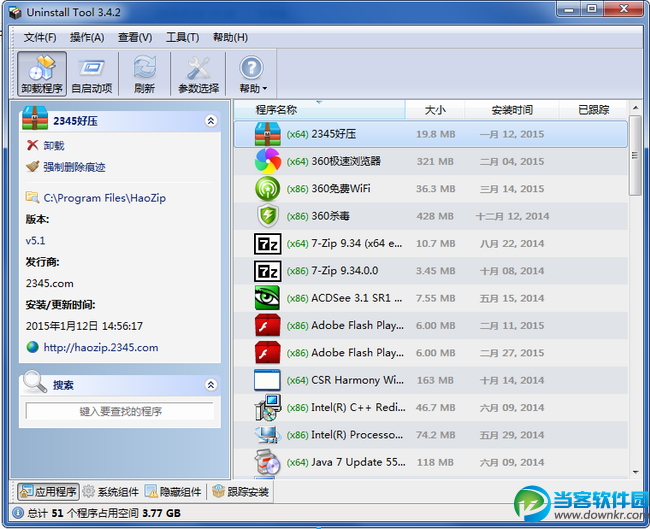Select Intel(R) Processor entry icon

267,435
